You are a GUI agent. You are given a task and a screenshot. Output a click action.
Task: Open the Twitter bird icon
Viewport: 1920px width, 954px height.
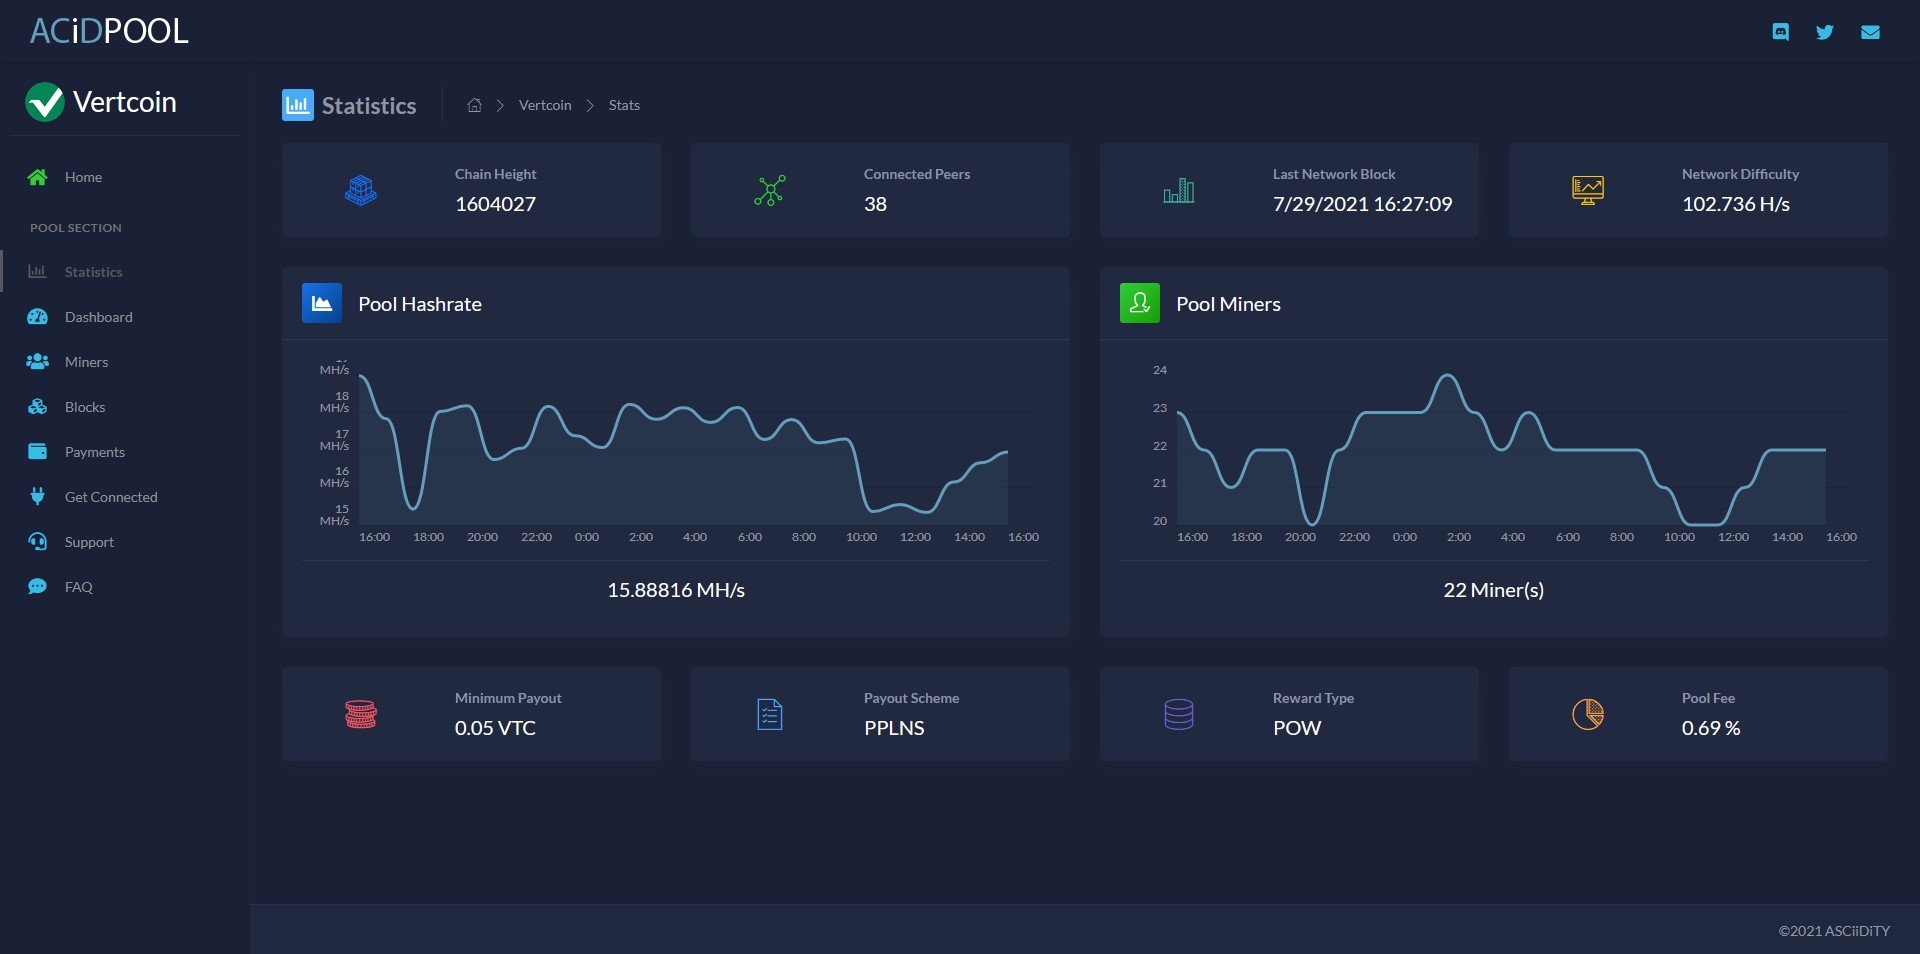tap(1825, 32)
